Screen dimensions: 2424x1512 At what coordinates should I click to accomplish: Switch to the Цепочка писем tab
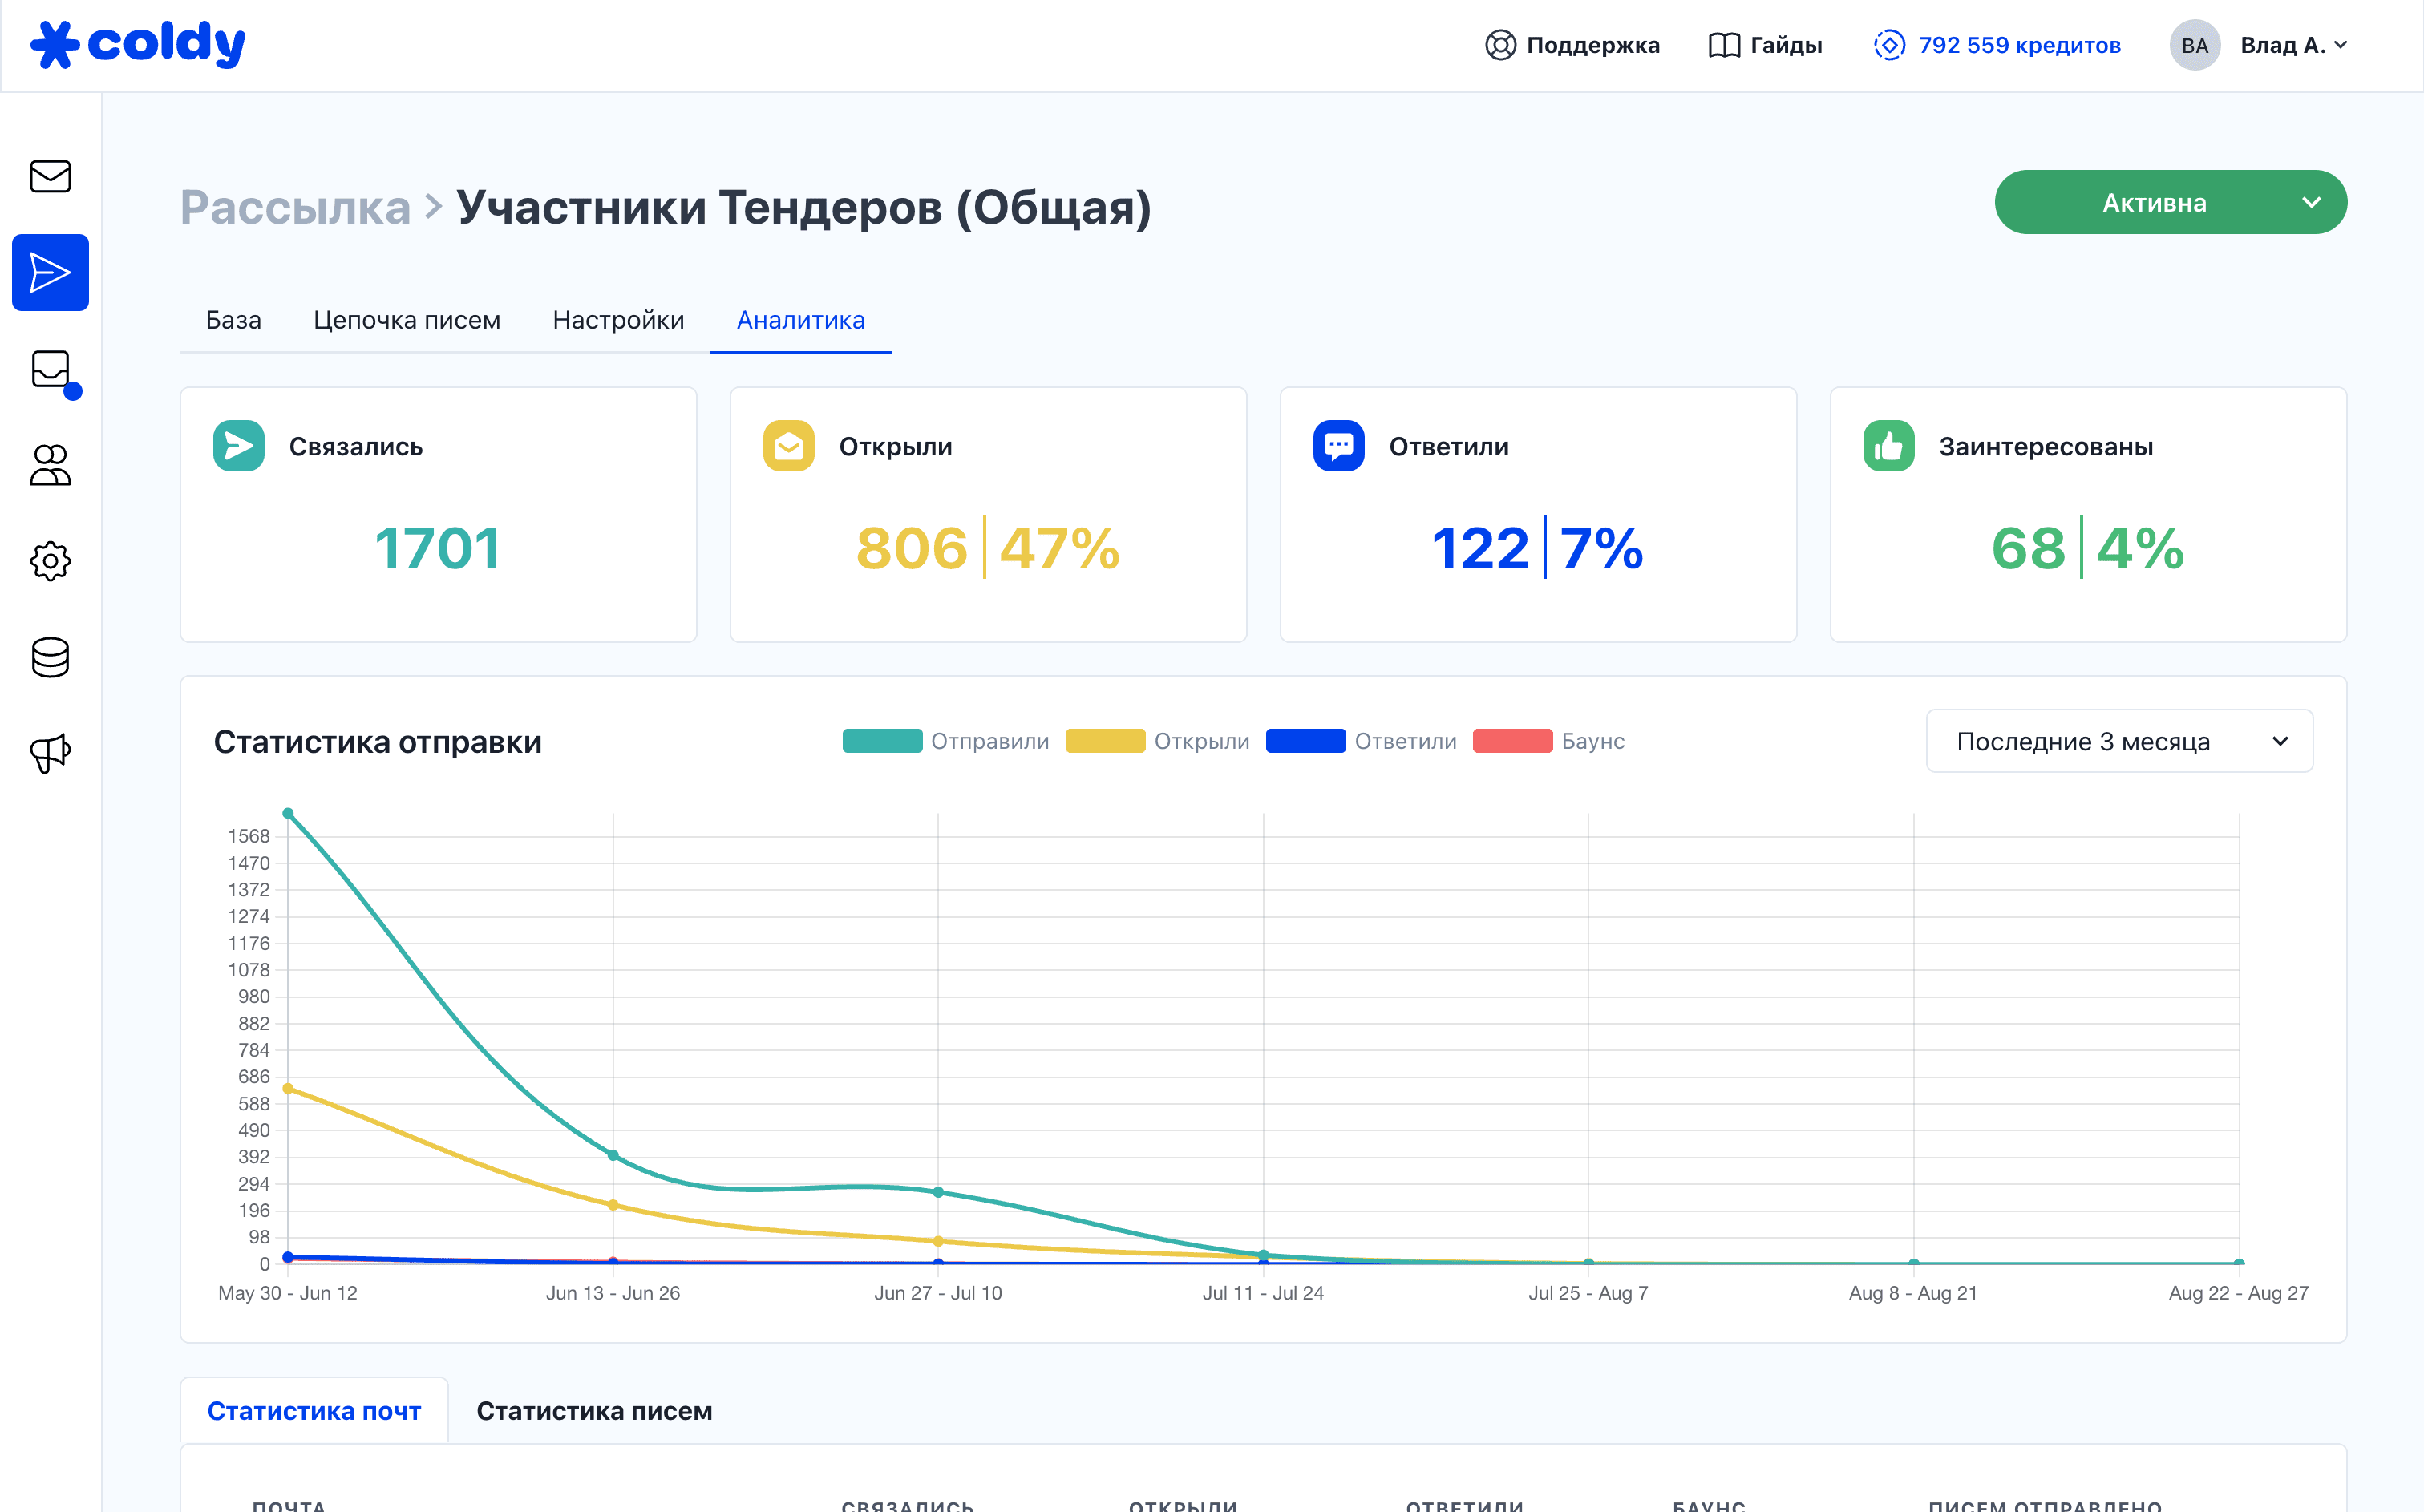(407, 320)
